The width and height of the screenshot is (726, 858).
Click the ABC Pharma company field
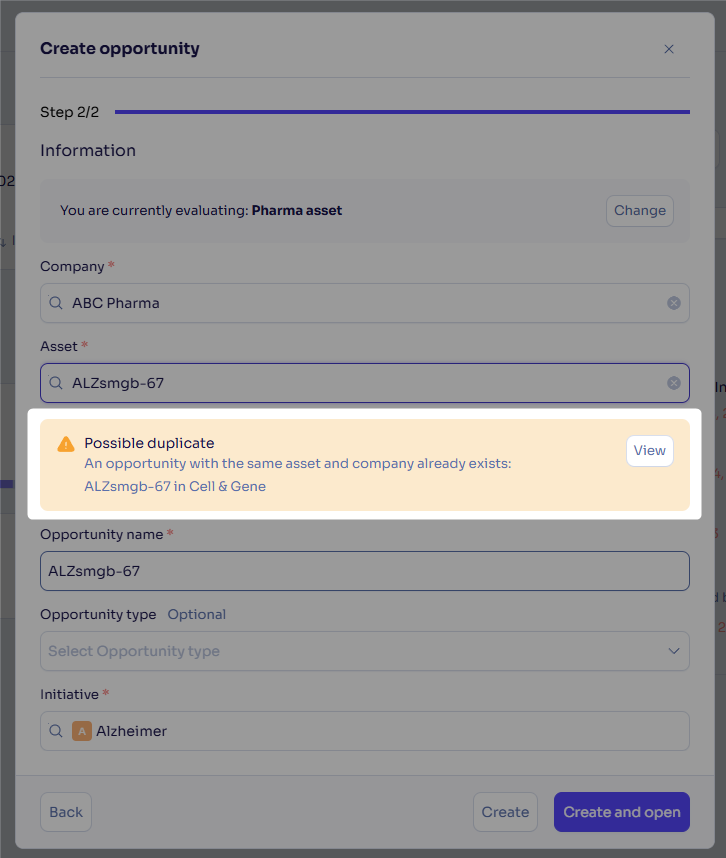pyautogui.click(x=364, y=303)
